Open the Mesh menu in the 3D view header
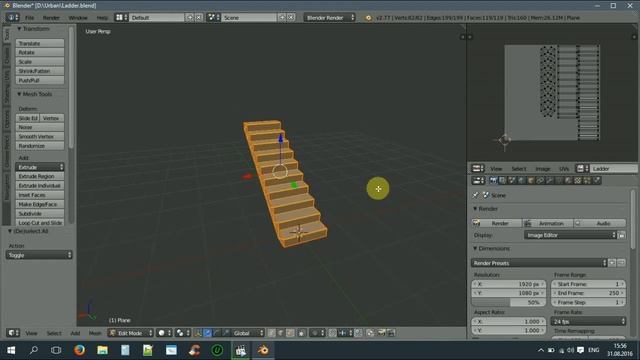 [x=95, y=333]
